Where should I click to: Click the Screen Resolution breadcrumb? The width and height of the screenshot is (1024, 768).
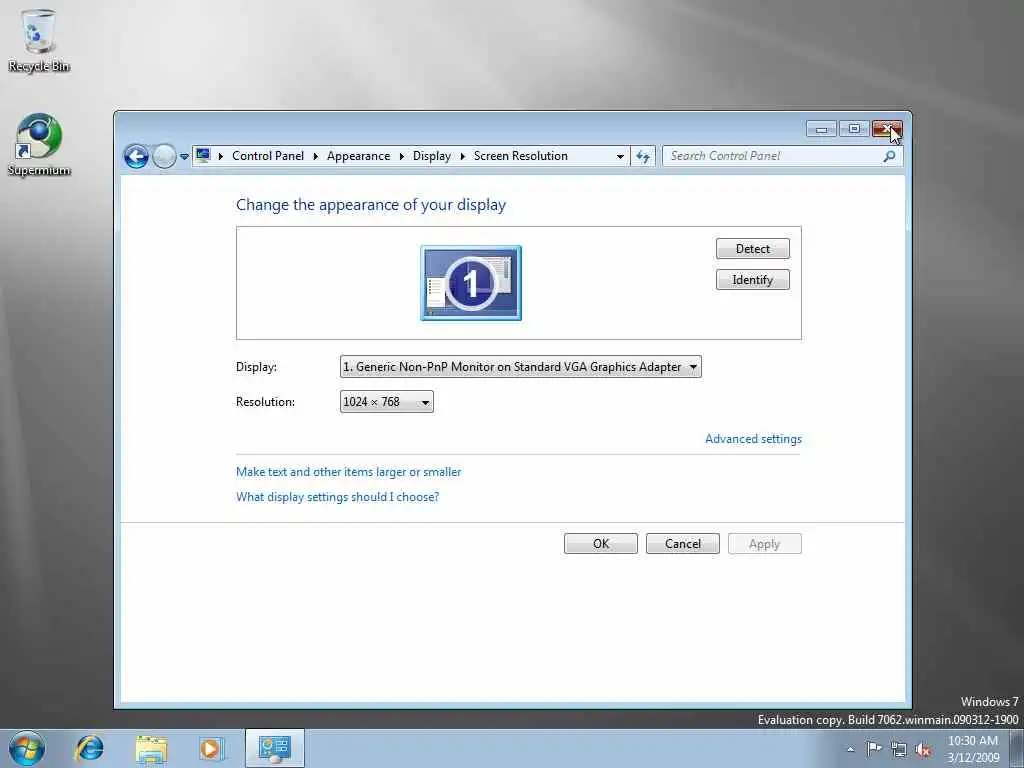(520, 156)
